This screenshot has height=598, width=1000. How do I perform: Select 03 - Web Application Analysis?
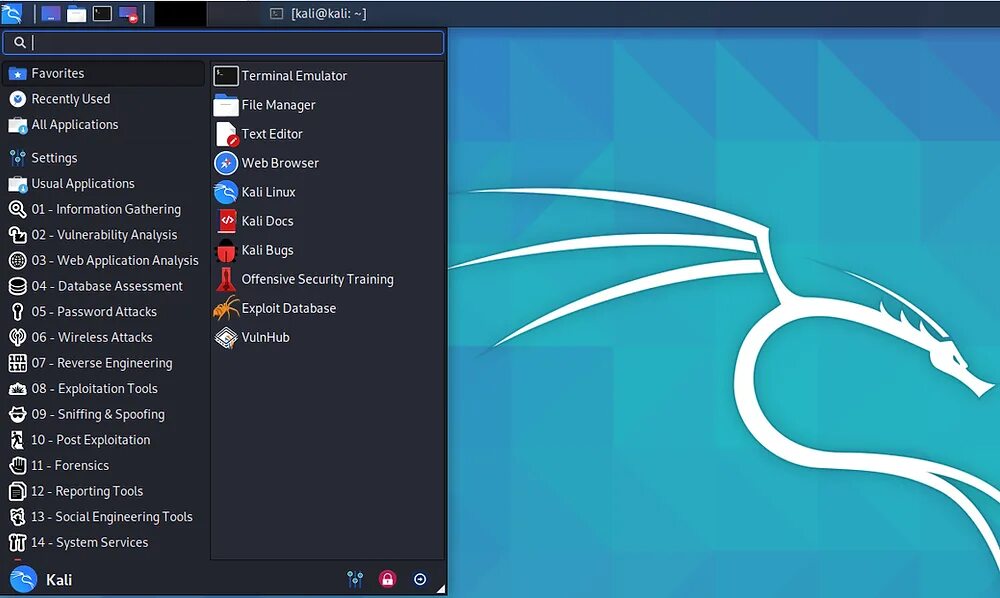point(104,260)
